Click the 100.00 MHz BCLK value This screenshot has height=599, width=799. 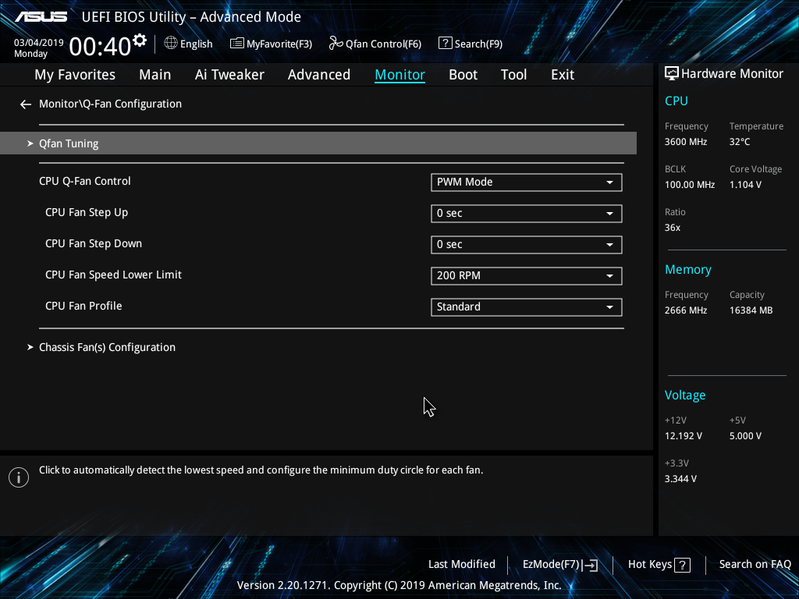click(x=689, y=185)
